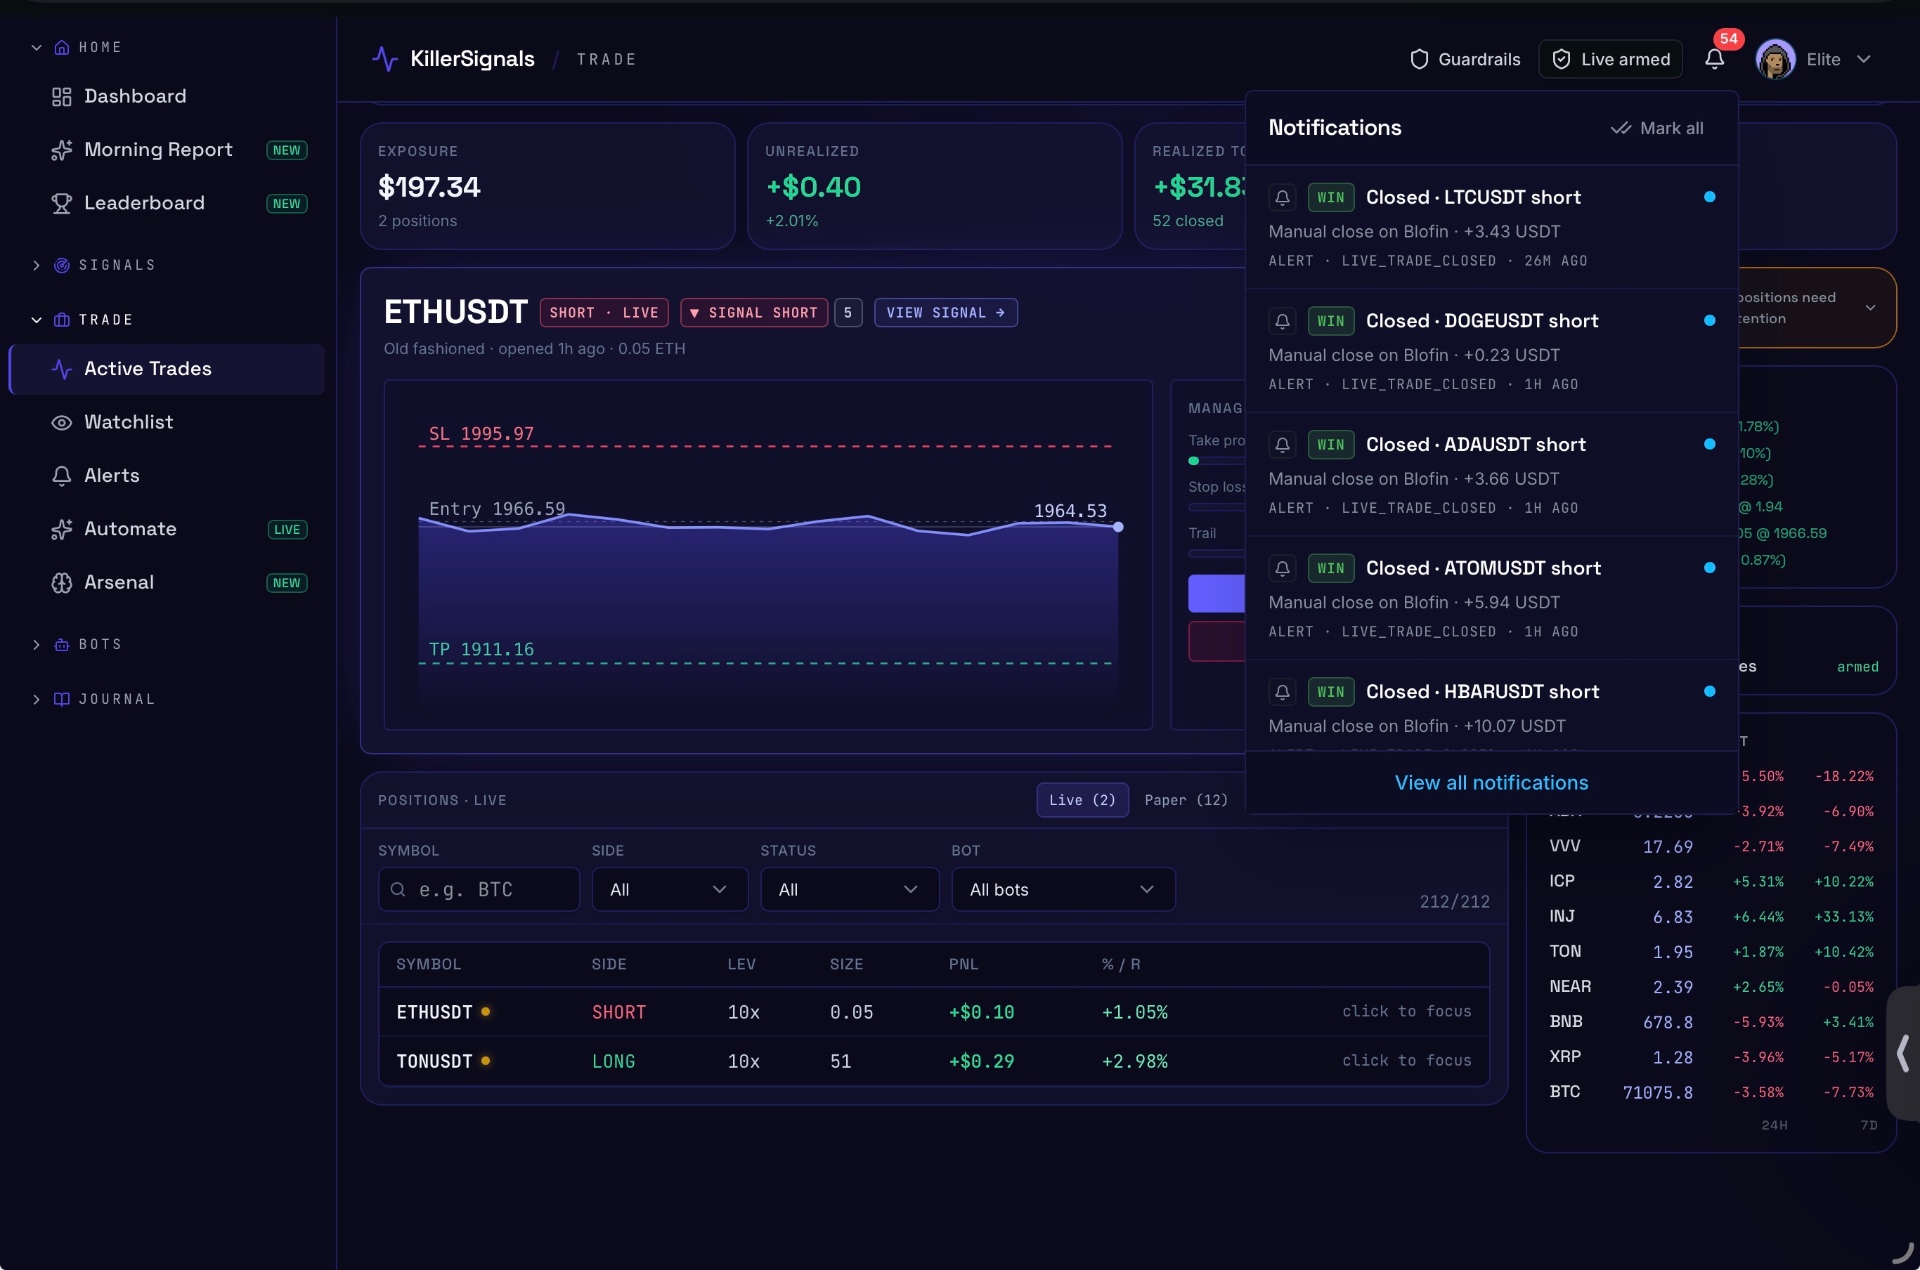Go to Watchlist page

pyautogui.click(x=166, y=422)
